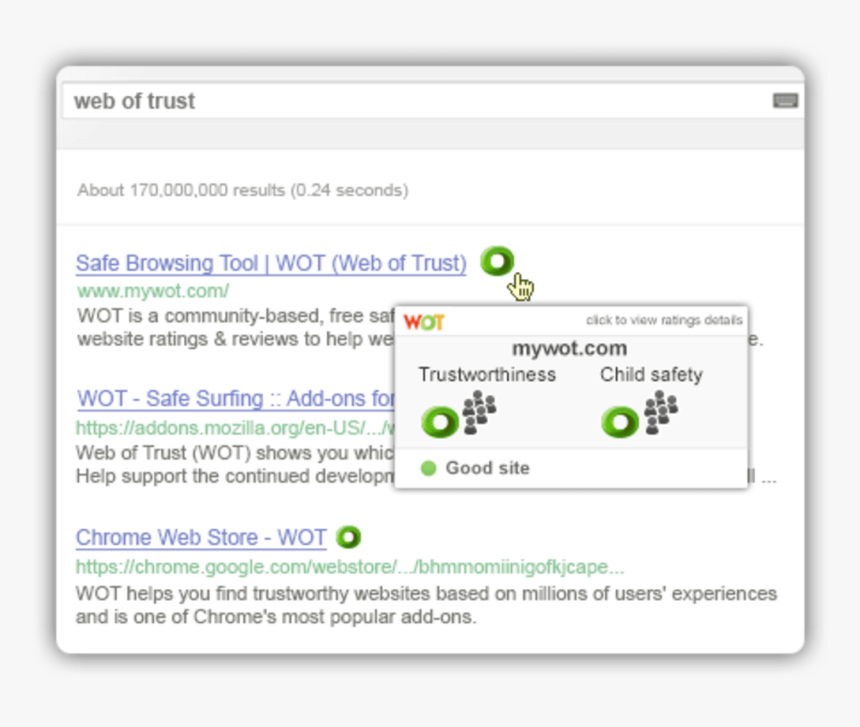
Task: Click the Trustworthiness label in popup
Action: click(487, 374)
